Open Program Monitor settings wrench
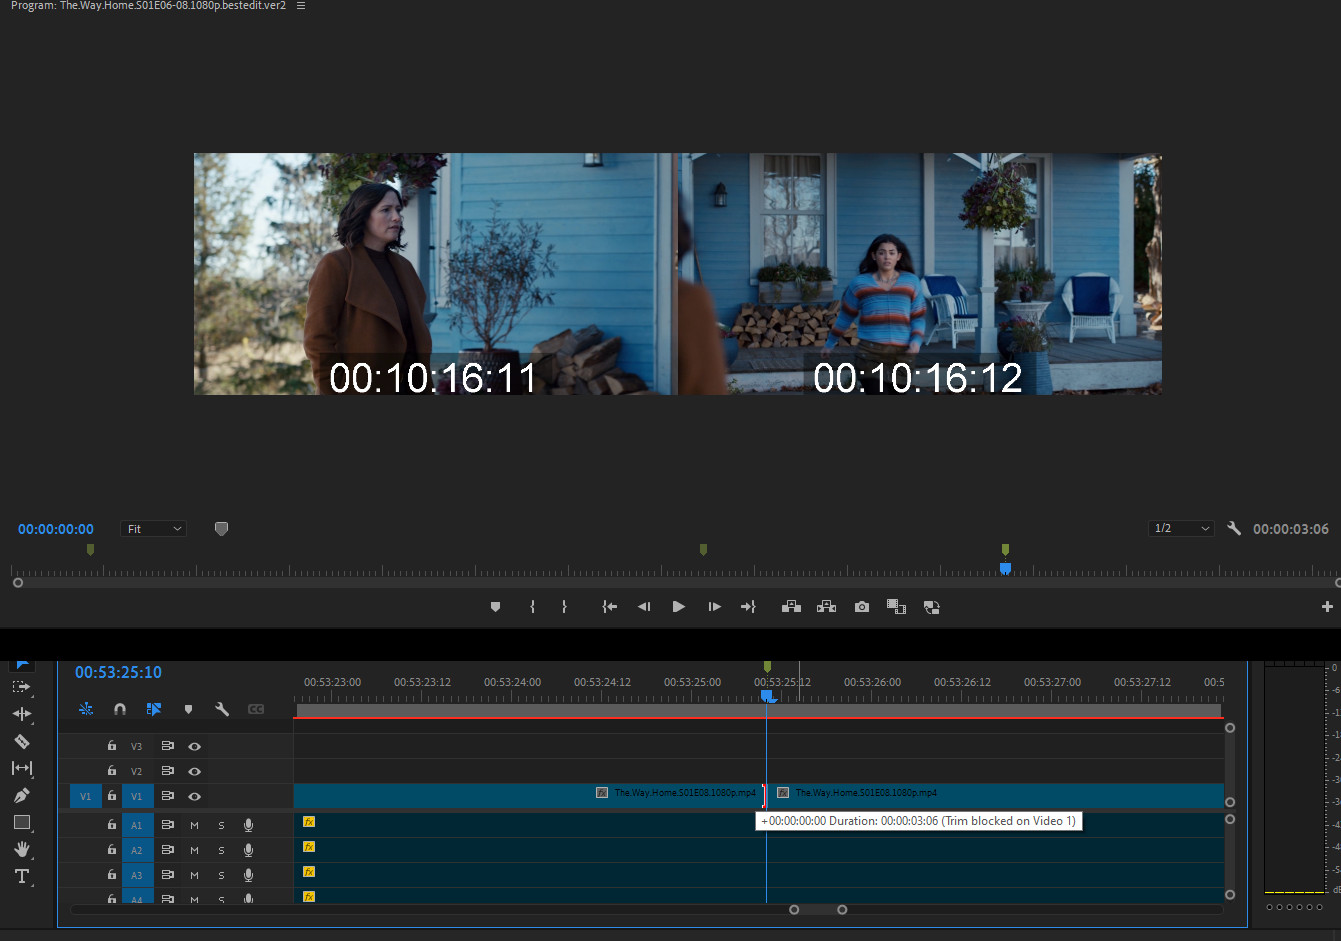 tap(1234, 528)
